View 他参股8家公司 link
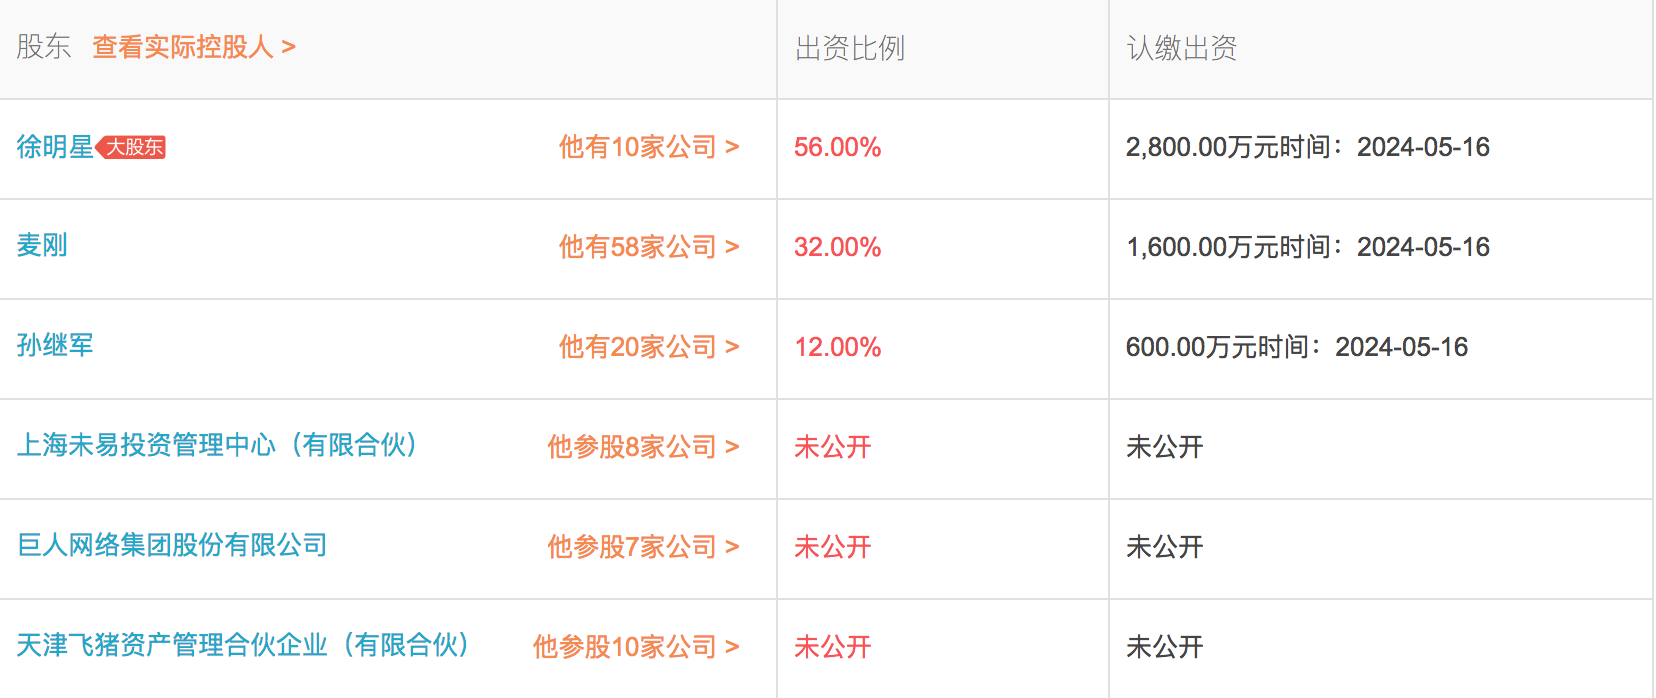The height and width of the screenshot is (698, 1656). 642,447
